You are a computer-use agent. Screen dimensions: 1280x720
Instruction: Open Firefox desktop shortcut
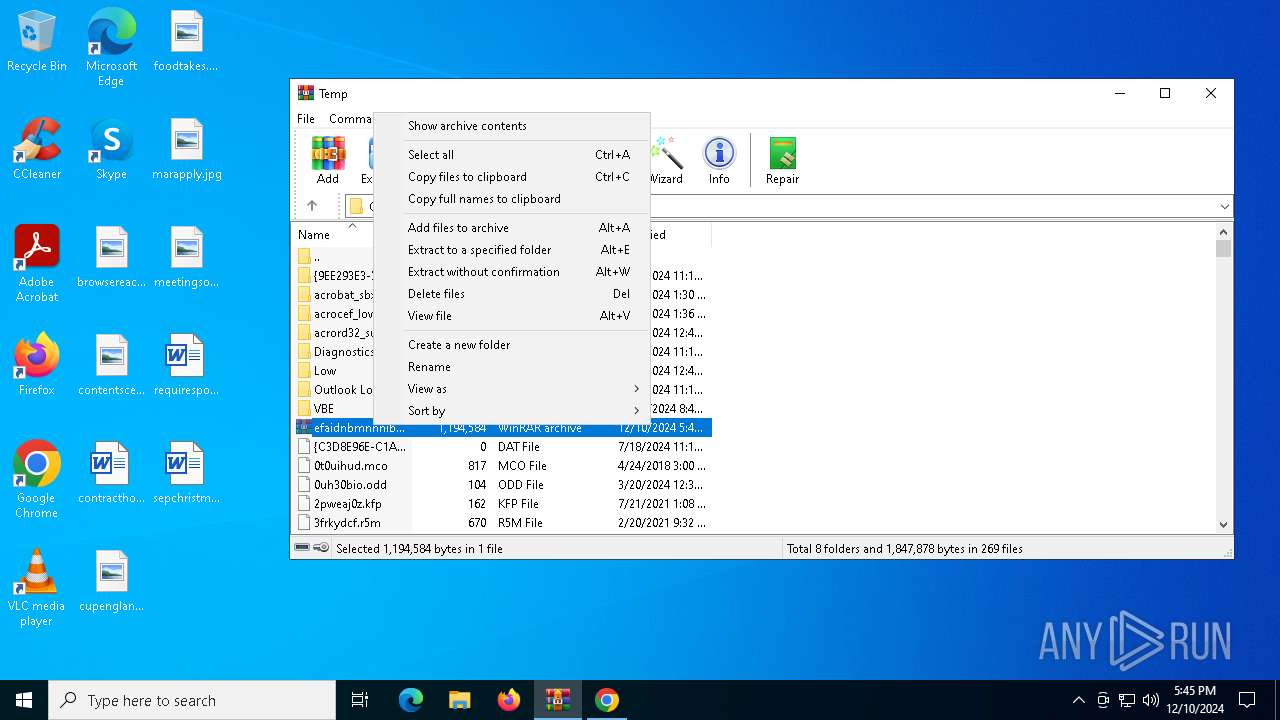[37, 365]
